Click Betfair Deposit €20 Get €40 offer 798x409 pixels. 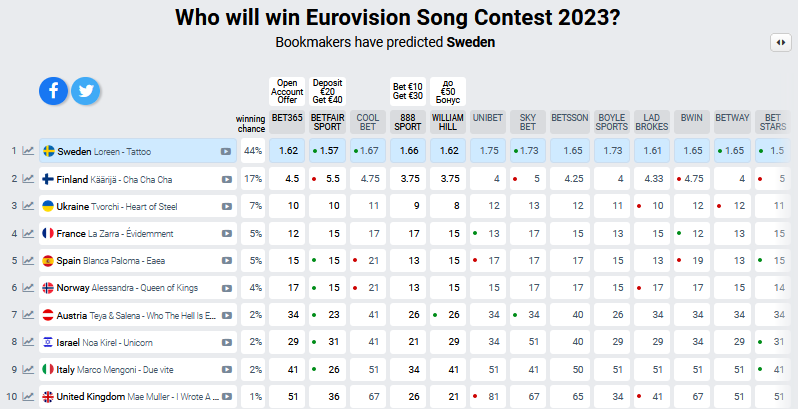click(x=327, y=91)
